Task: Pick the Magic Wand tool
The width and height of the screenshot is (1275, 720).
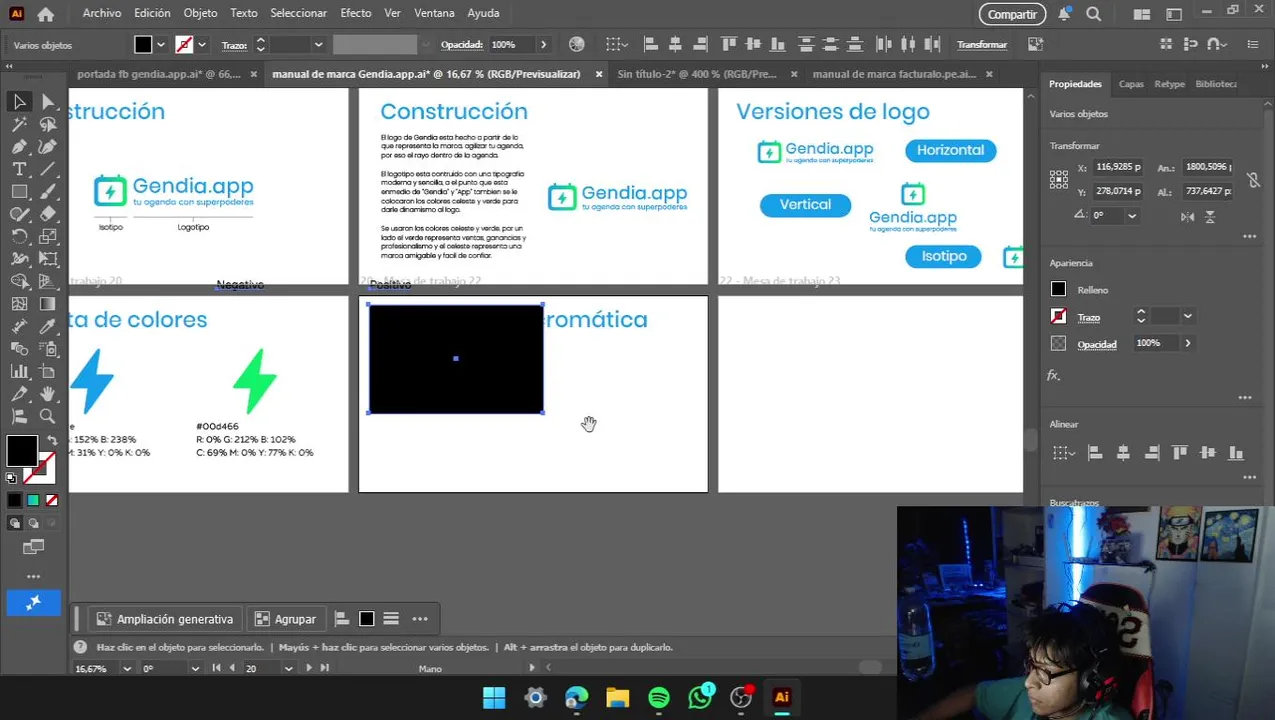Action: (x=19, y=124)
